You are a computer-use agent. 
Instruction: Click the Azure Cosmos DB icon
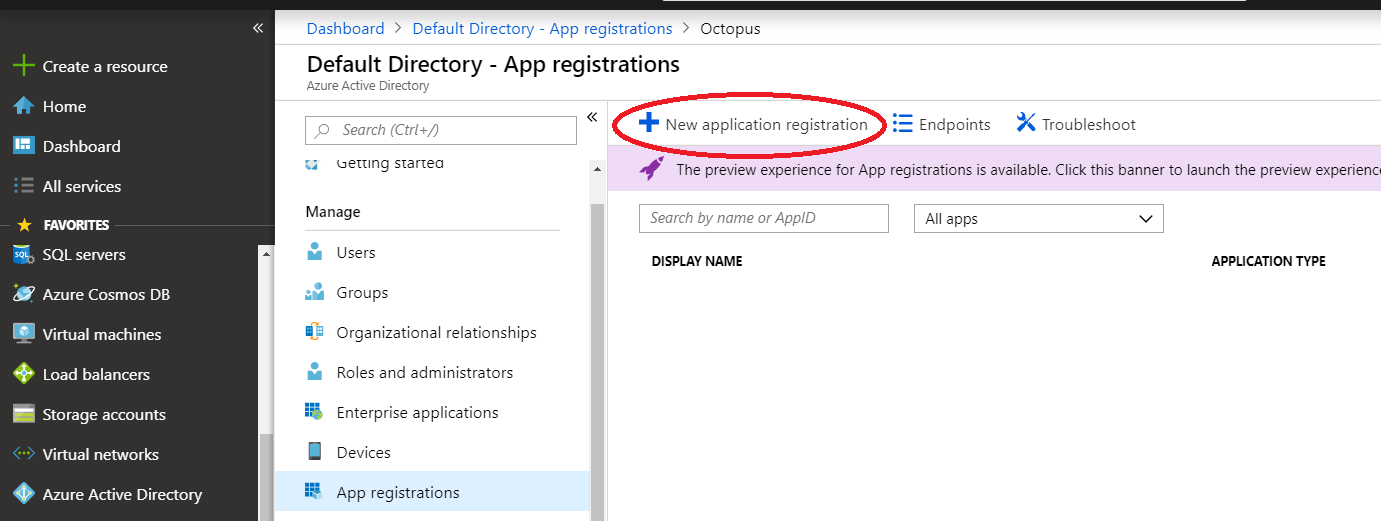[23, 294]
